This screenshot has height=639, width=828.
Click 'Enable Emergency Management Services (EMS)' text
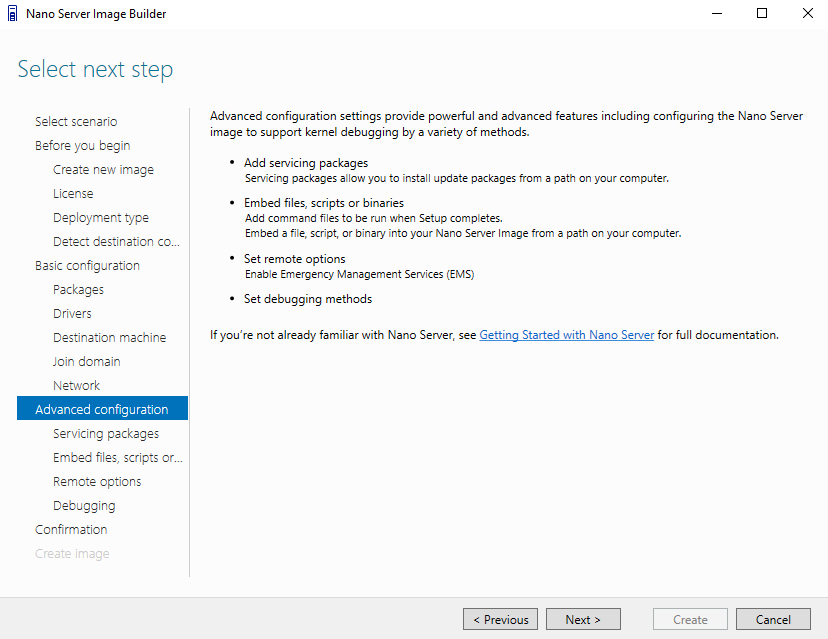[x=360, y=274]
